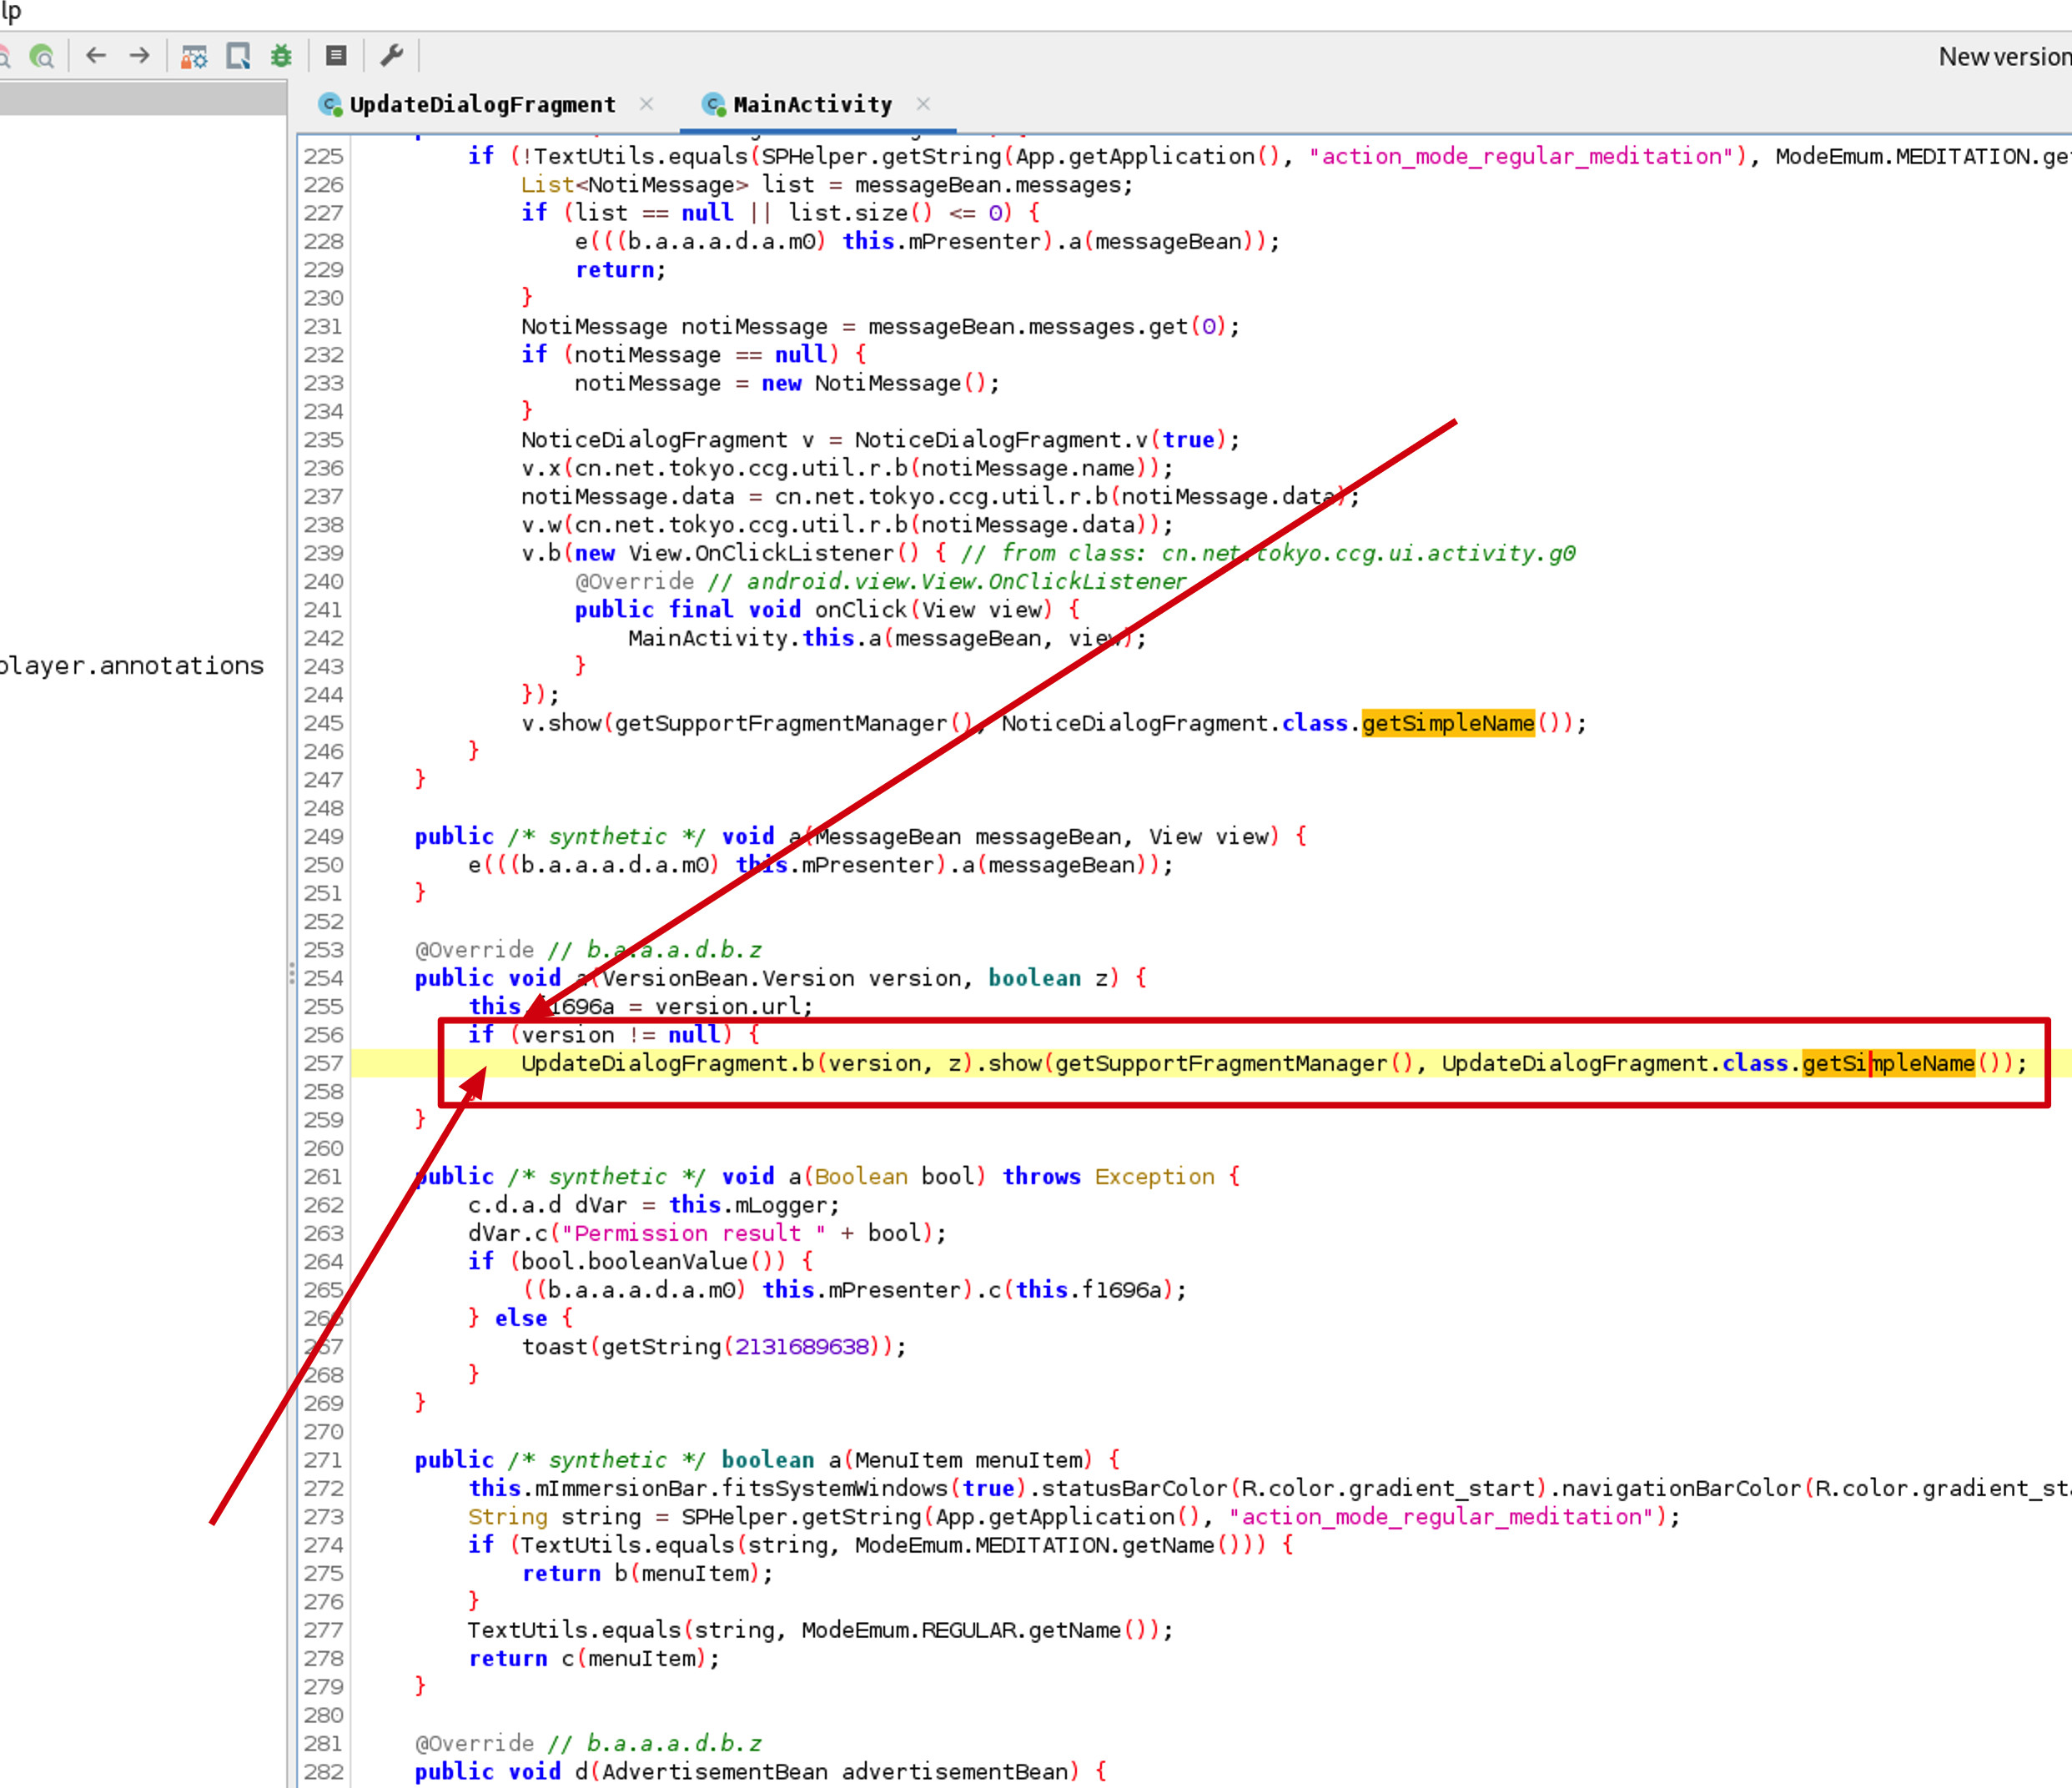This screenshot has width=2072, height=1788.
Task: Click ModeEmum.REGULAR.getName() on line 277
Action: point(981,1630)
